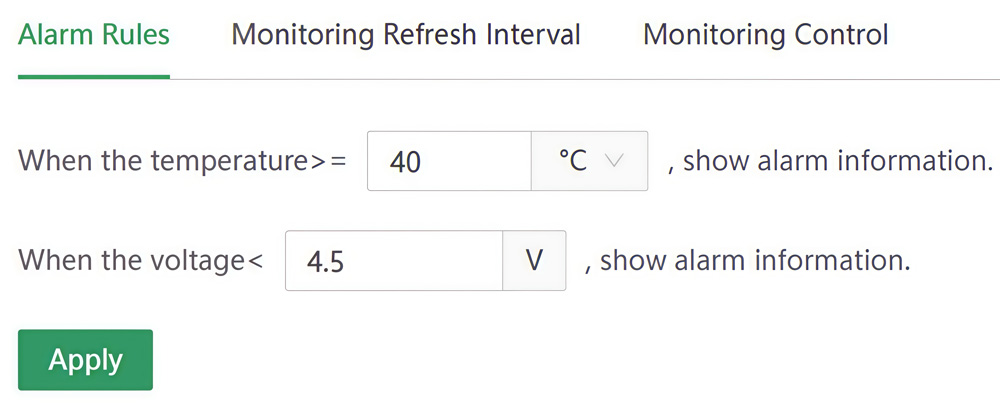Open the Monitoring Refresh Interval tab

point(405,35)
